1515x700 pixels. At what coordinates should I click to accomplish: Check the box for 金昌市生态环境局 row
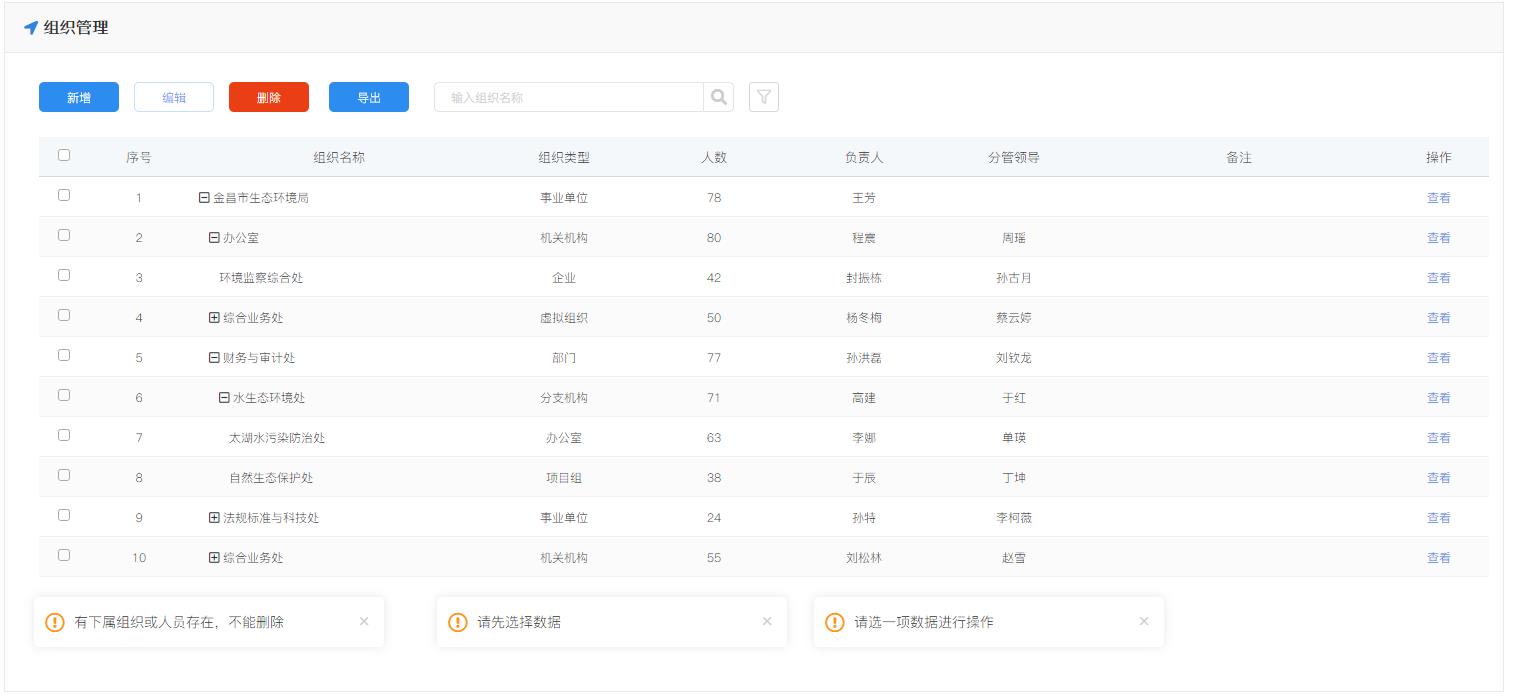pyautogui.click(x=64, y=195)
